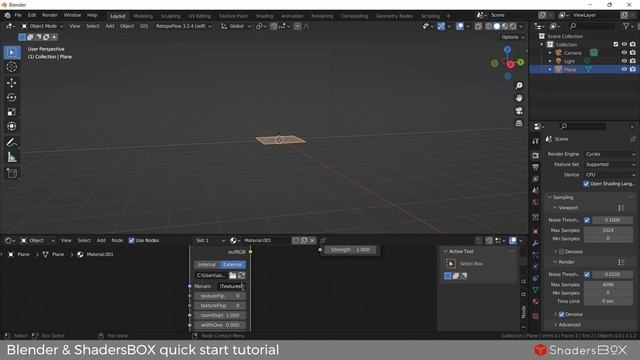Image resolution: width=640 pixels, height=360 pixels.
Task: Open Device CPU dropdown
Action: pyautogui.click(x=610, y=175)
